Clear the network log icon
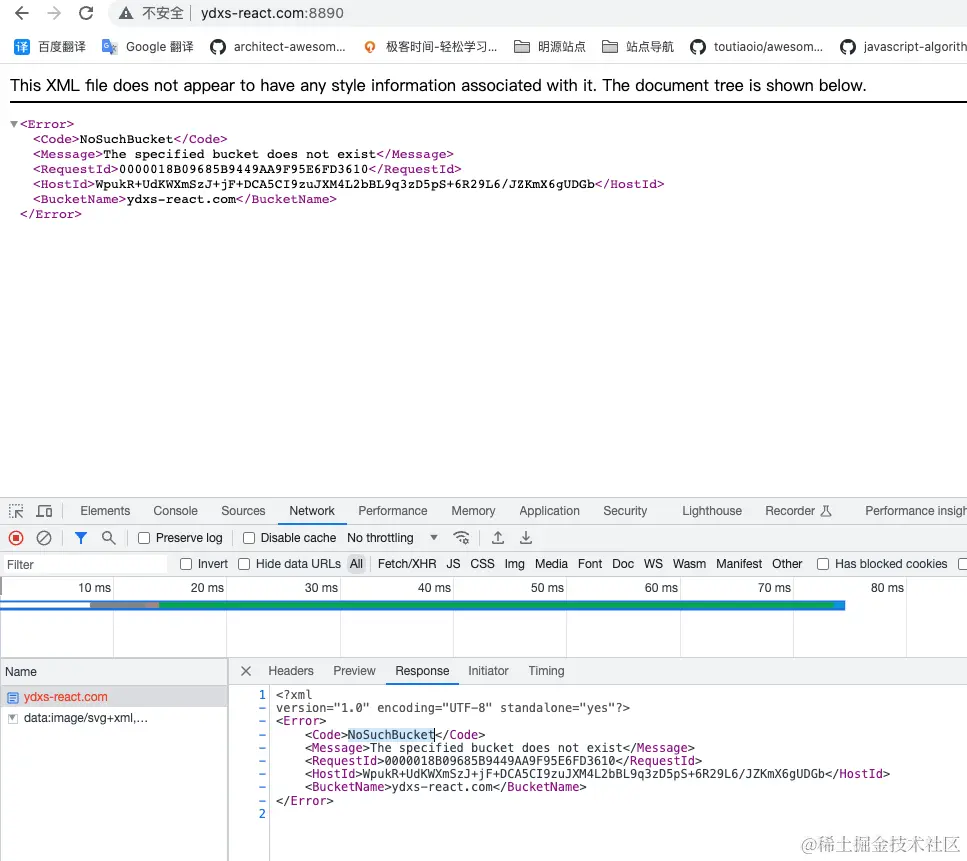Viewport: 967px width, 861px height. pyautogui.click(x=44, y=538)
